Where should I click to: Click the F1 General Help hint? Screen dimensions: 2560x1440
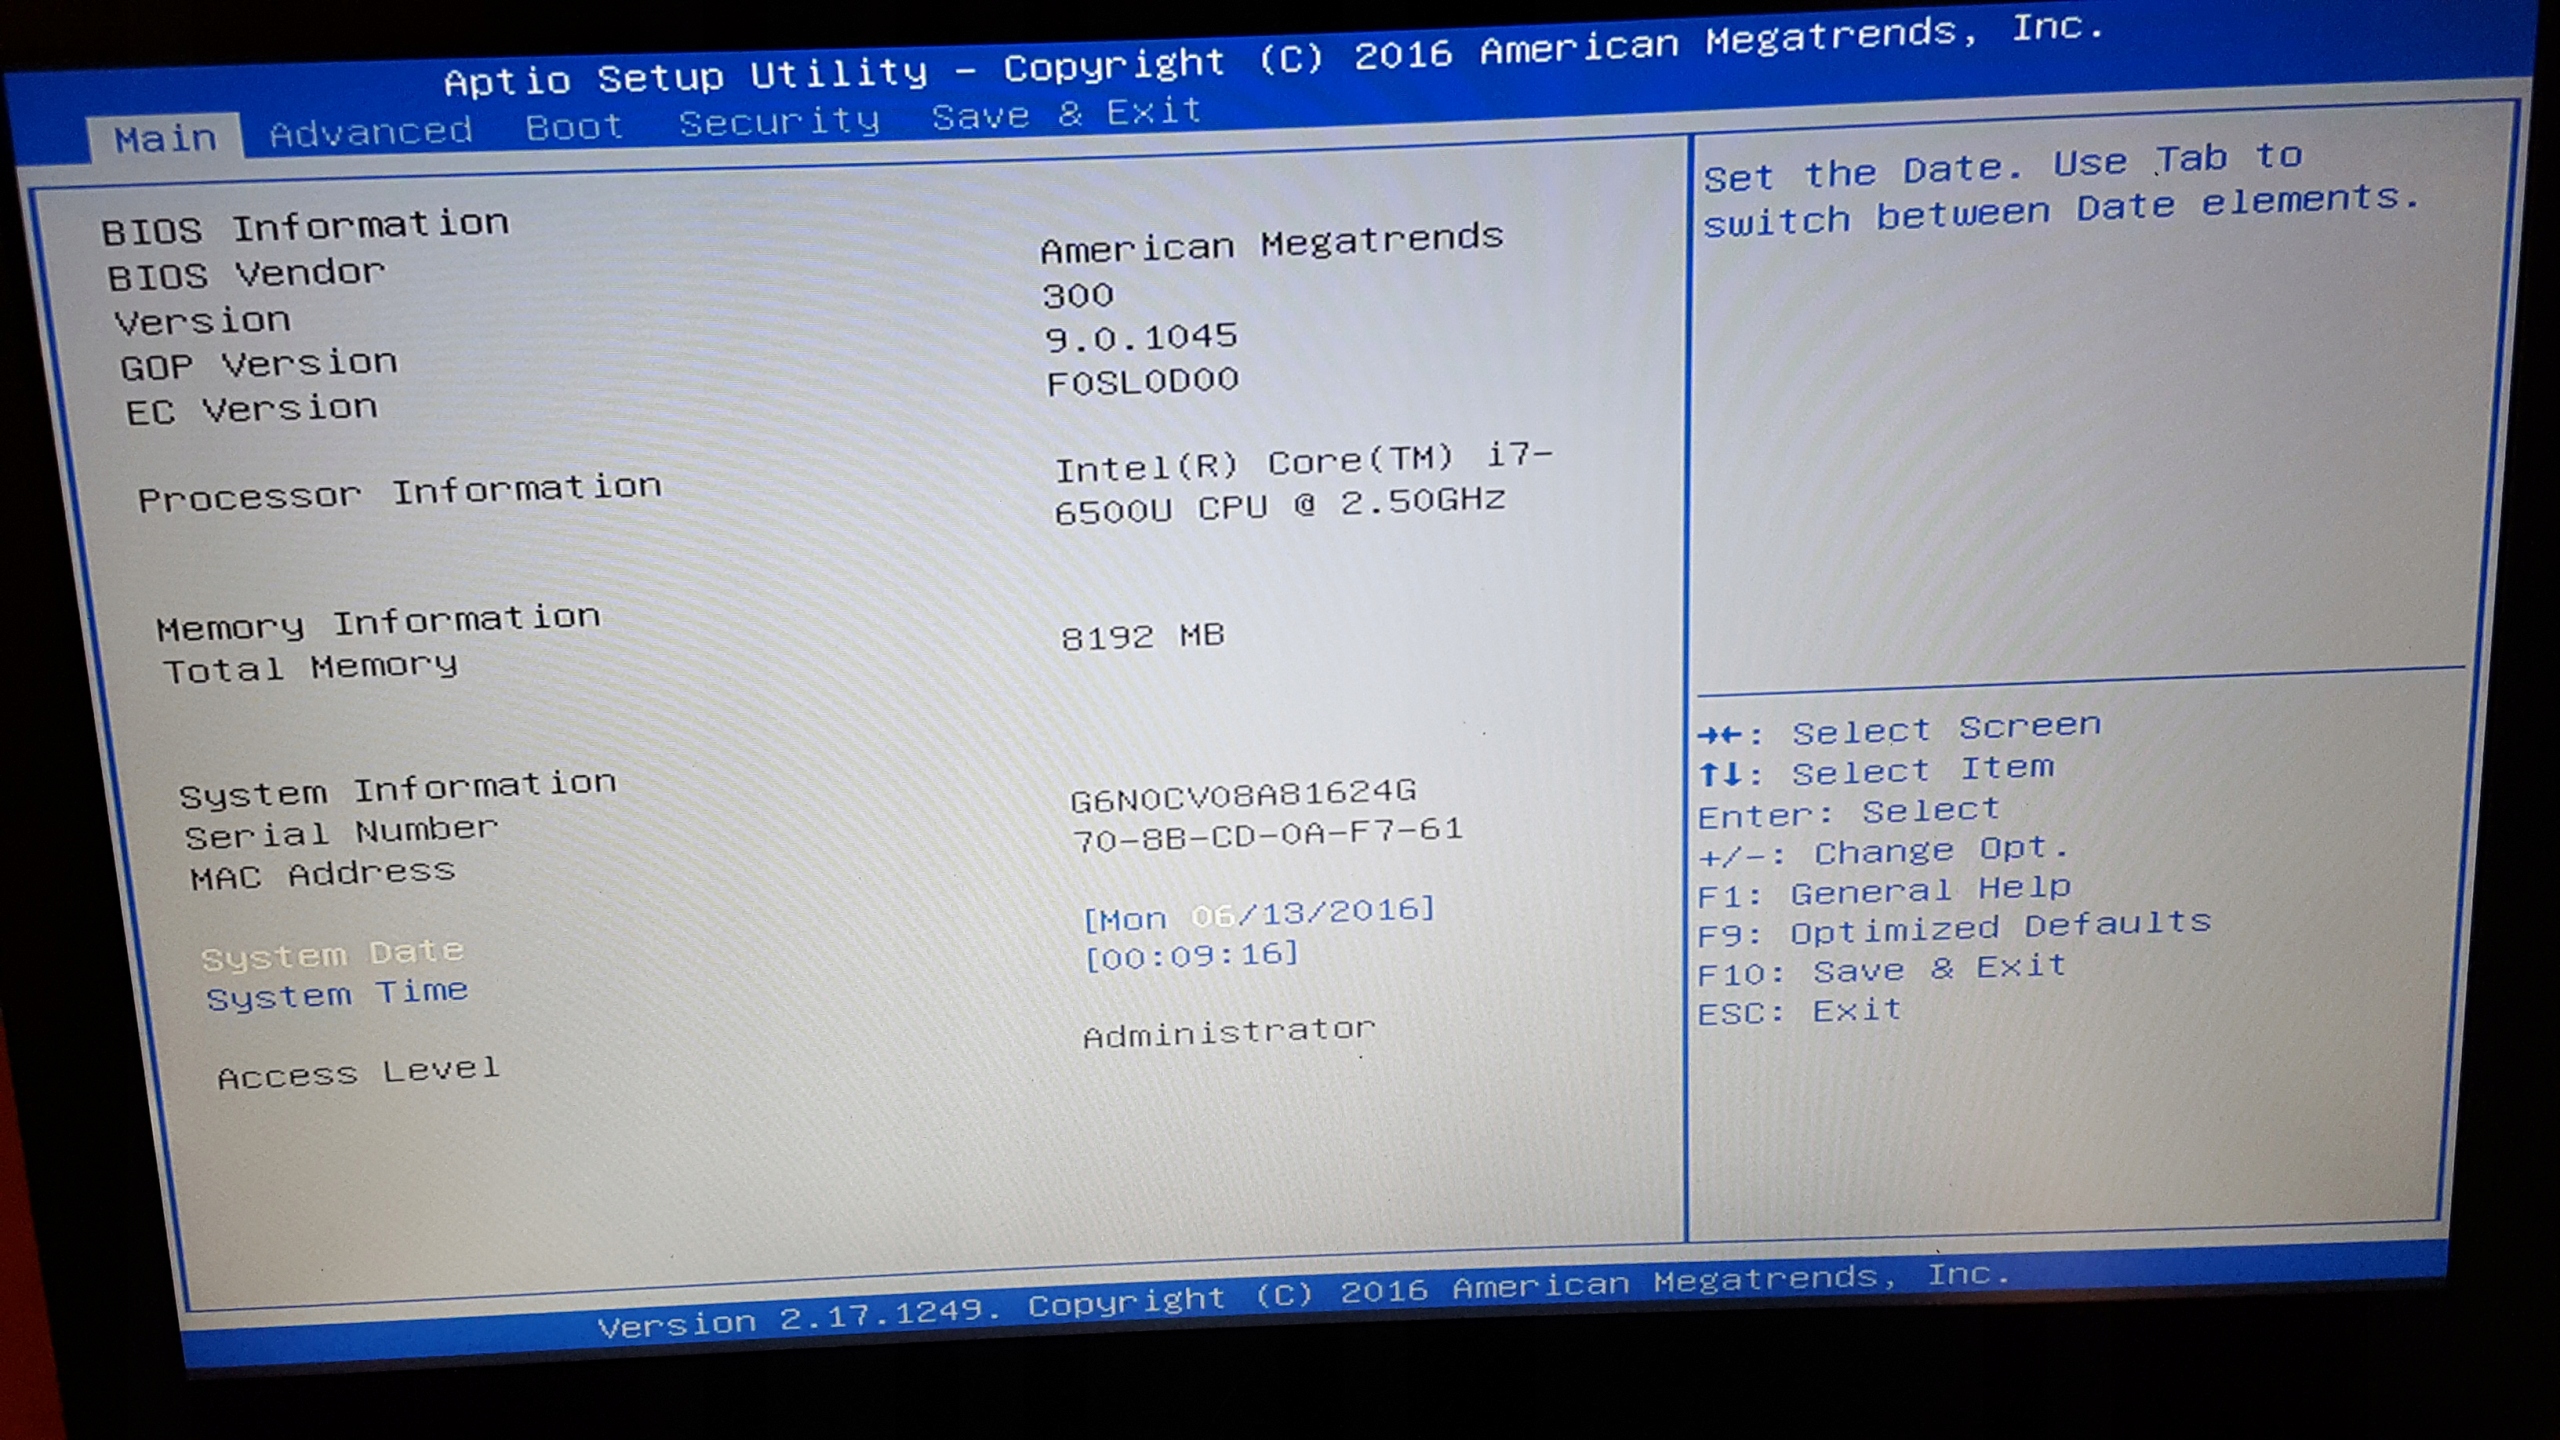click(x=1884, y=890)
